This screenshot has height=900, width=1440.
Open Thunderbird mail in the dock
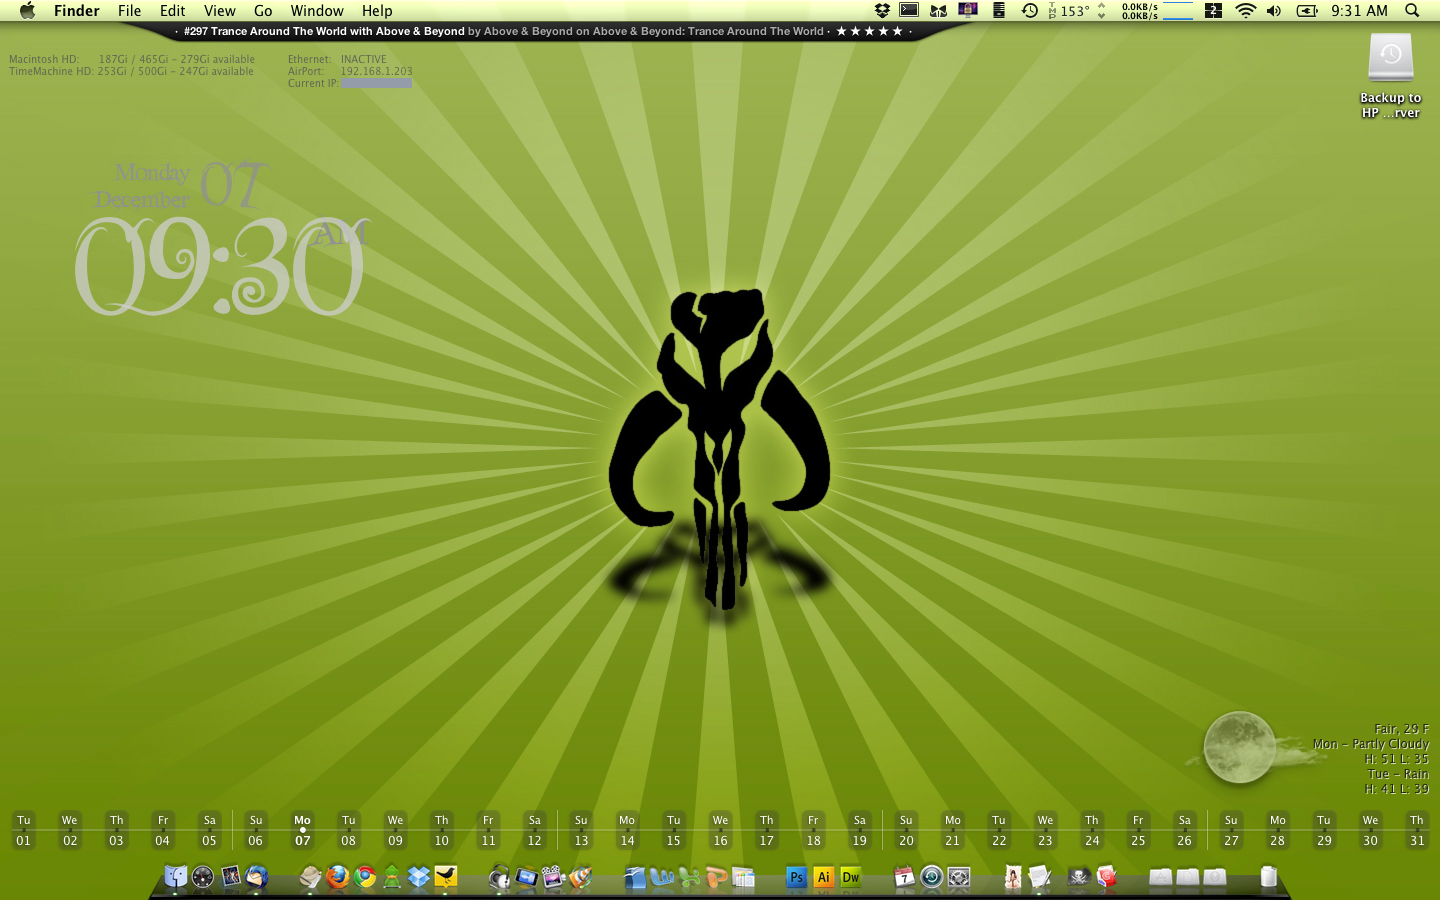tap(257, 877)
